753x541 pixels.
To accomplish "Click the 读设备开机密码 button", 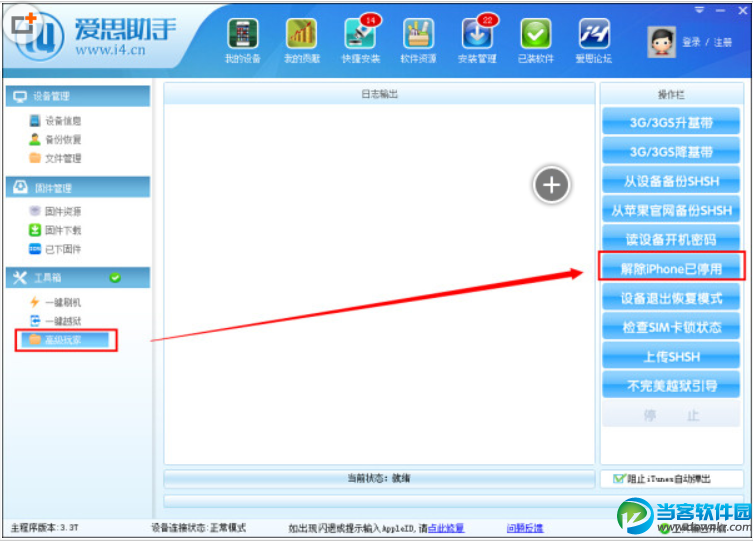I will click(x=671, y=240).
